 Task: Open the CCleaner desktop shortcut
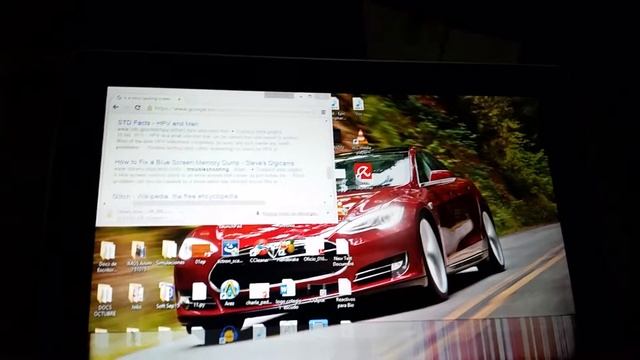click(x=259, y=251)
